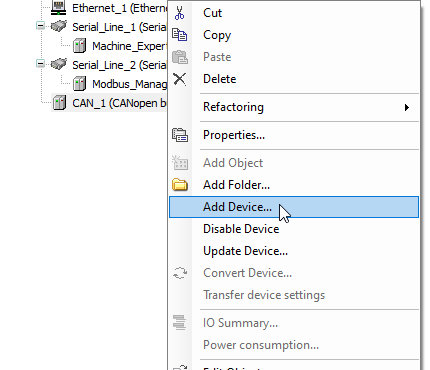
Task: Collapse the Serial_Line_1 tree node
Action: tap(40, 26)
